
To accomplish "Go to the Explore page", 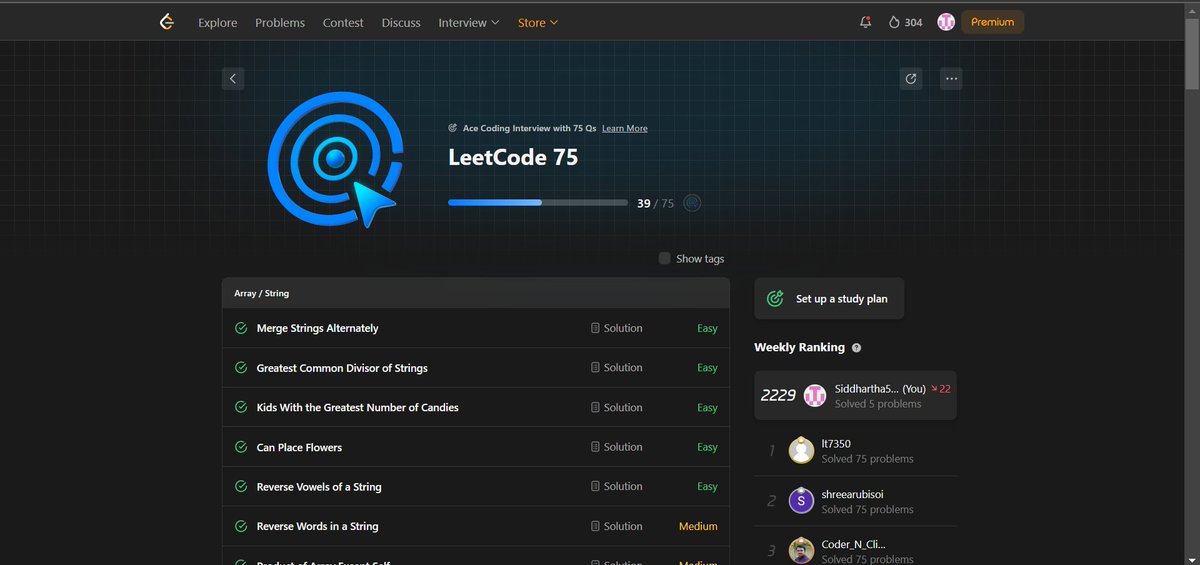I will (218, 22).
